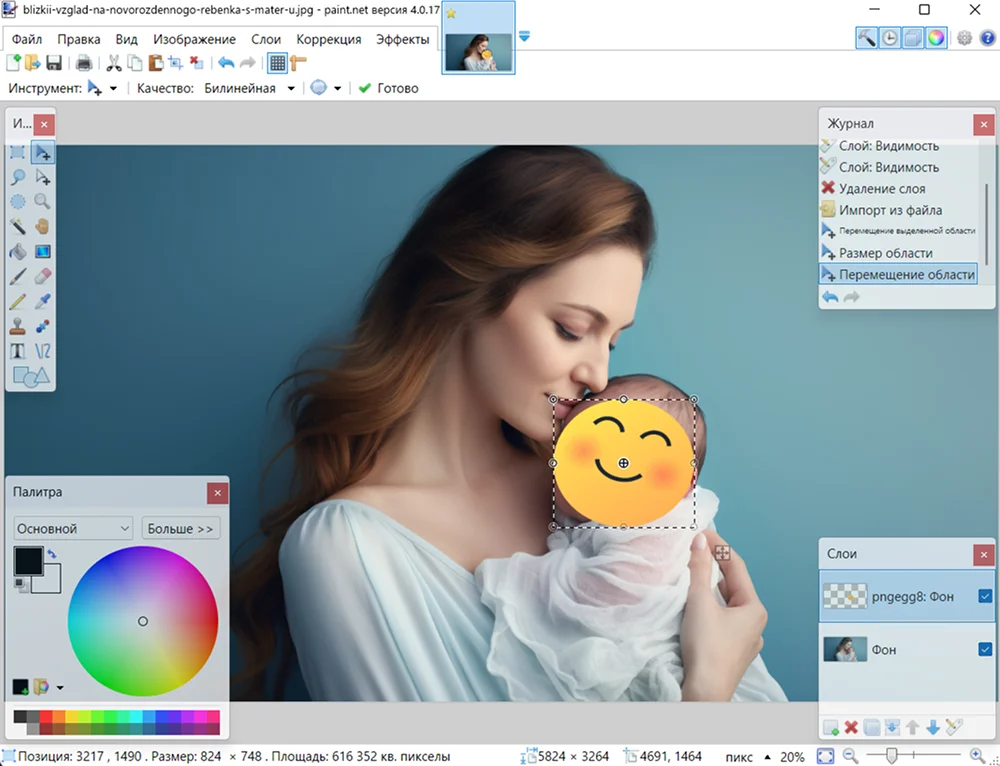The height and width of the screenshot is (766, 1000).
Task: Select the Magic Wand tool
Action: coord(17,227)
